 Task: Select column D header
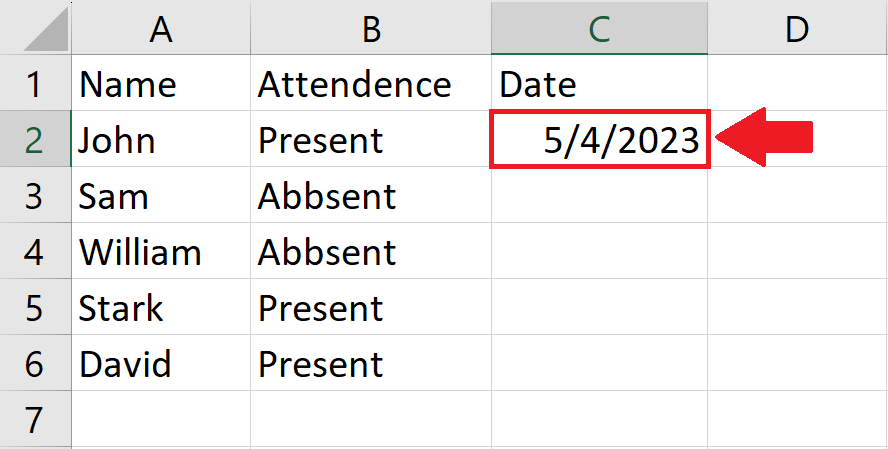pos(797,28)
